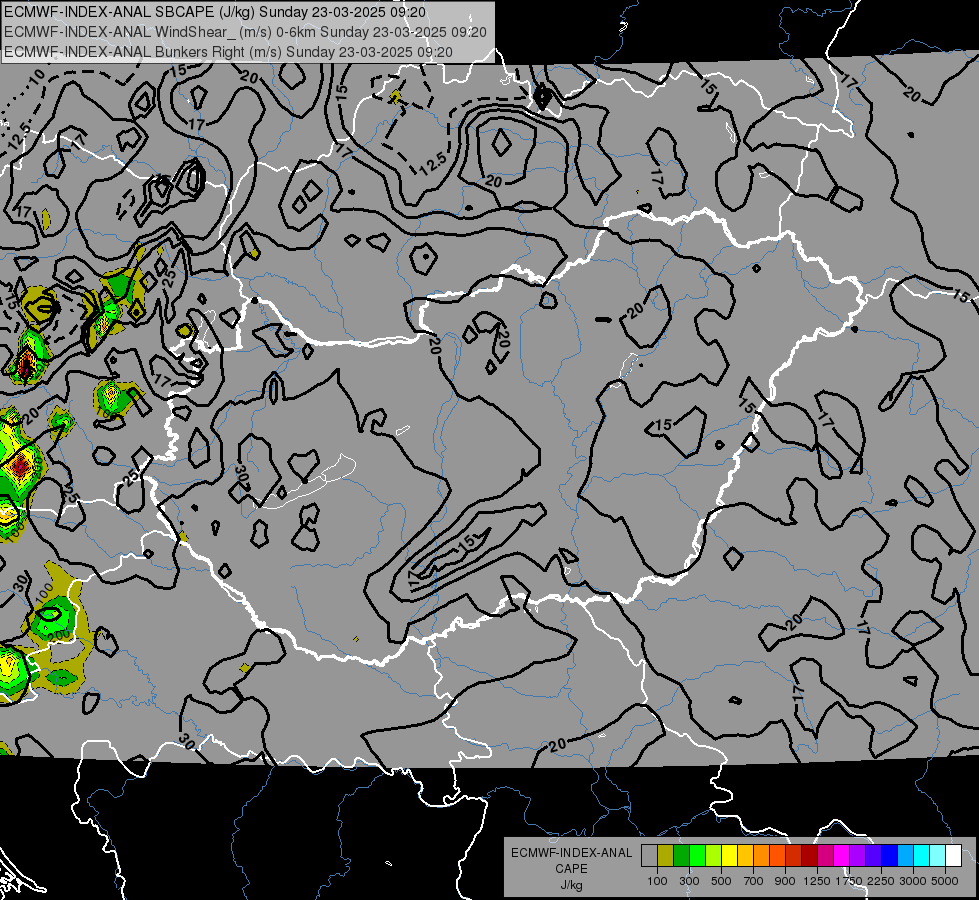Screen dimensions: 979x900
Task: Click the SBCAPE (J/kg) header line
Action: point(215,12)
